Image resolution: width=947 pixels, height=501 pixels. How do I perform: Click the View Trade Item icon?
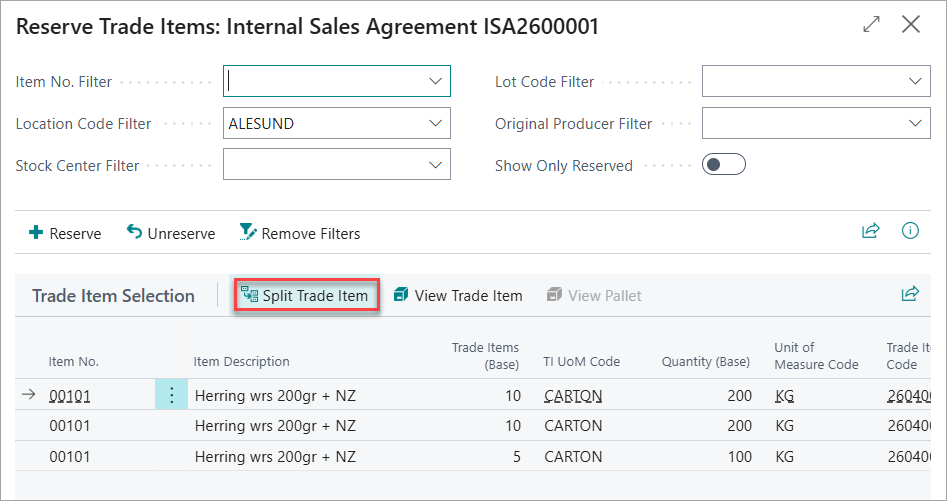pos(400,295)
